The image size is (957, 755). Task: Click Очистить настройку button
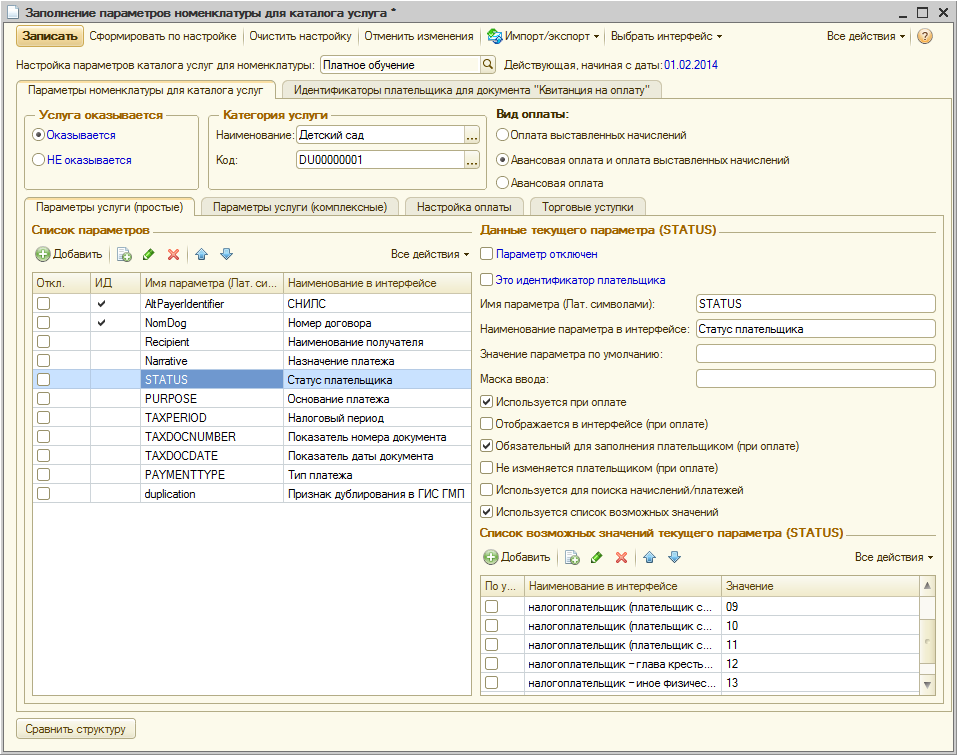(300, 37)
